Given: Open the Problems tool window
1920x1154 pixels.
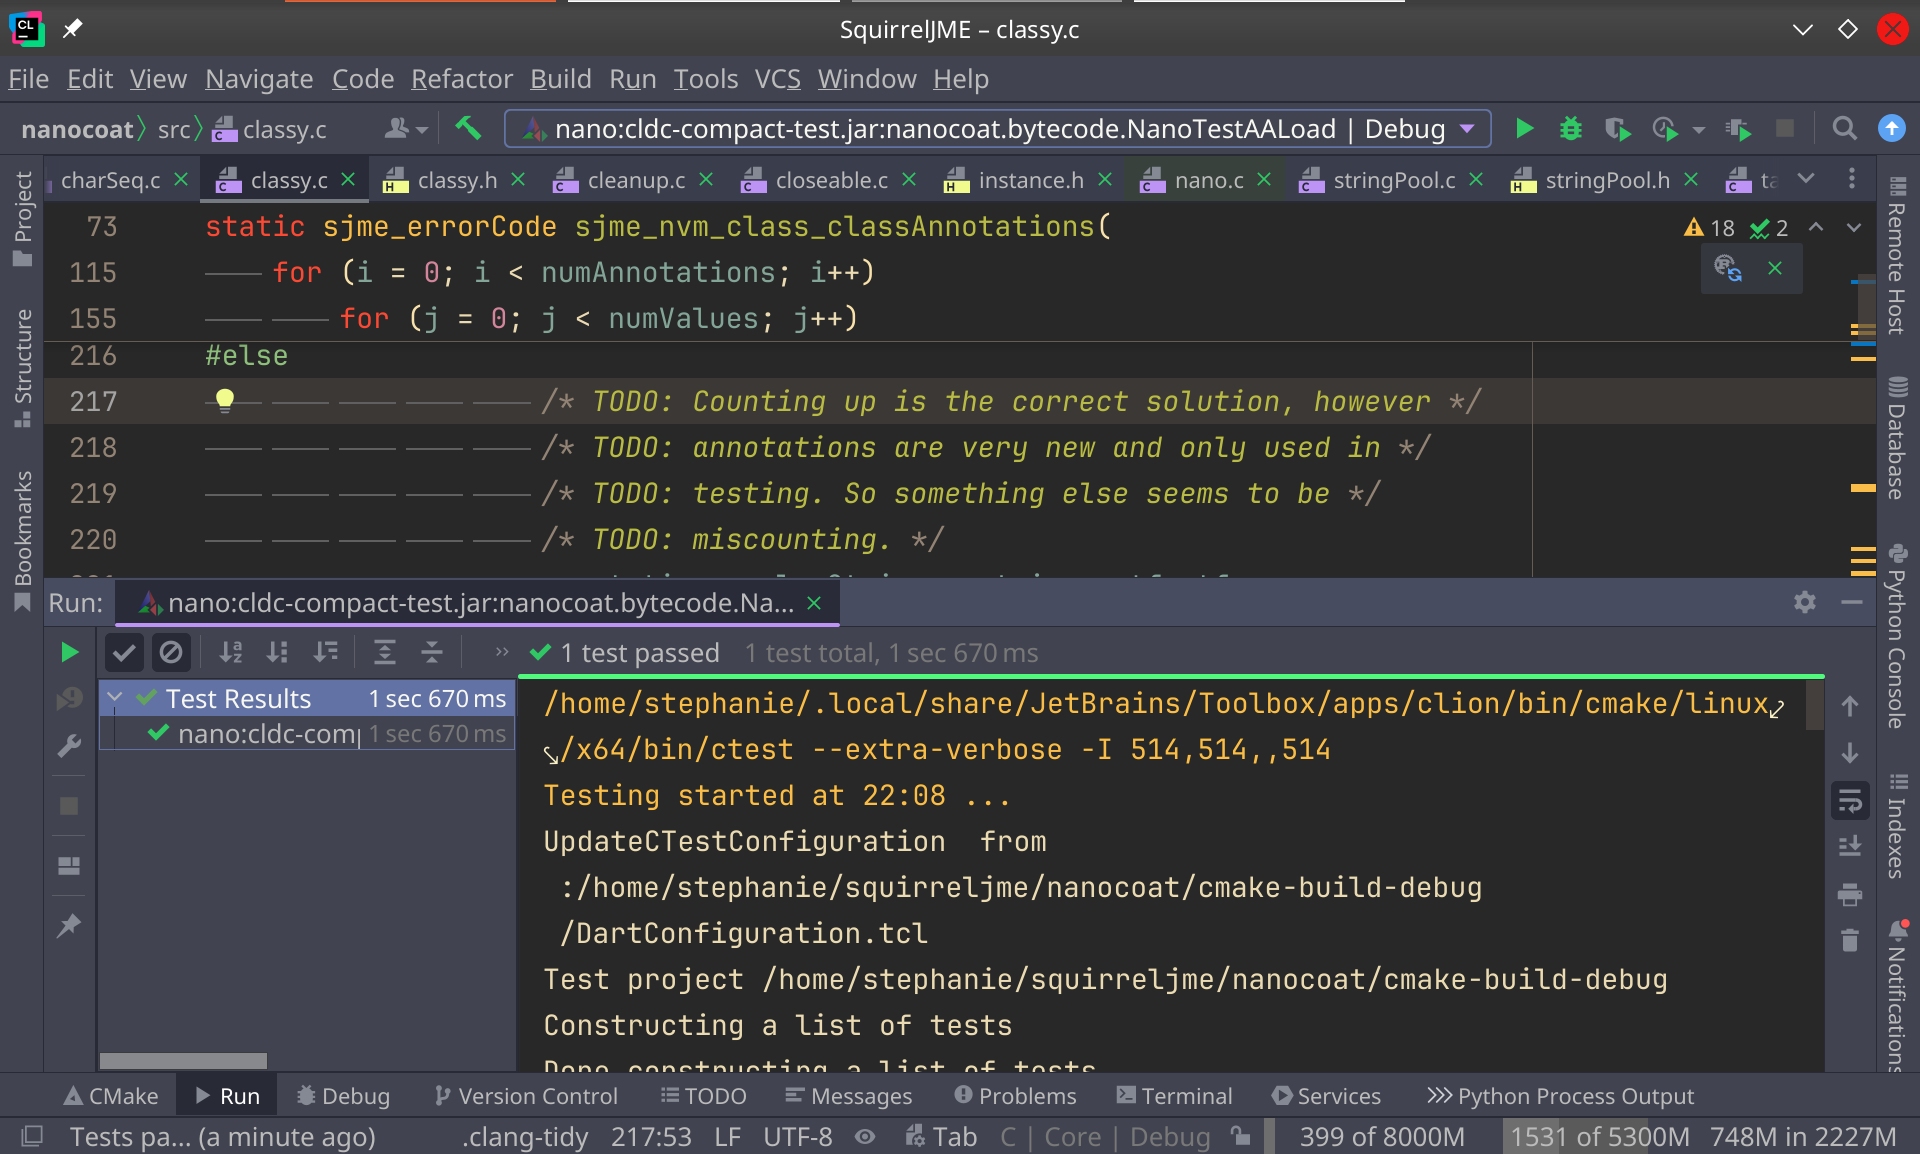Looking at the screenshot, I should pyautogui.click(x=1015, y=1096).
